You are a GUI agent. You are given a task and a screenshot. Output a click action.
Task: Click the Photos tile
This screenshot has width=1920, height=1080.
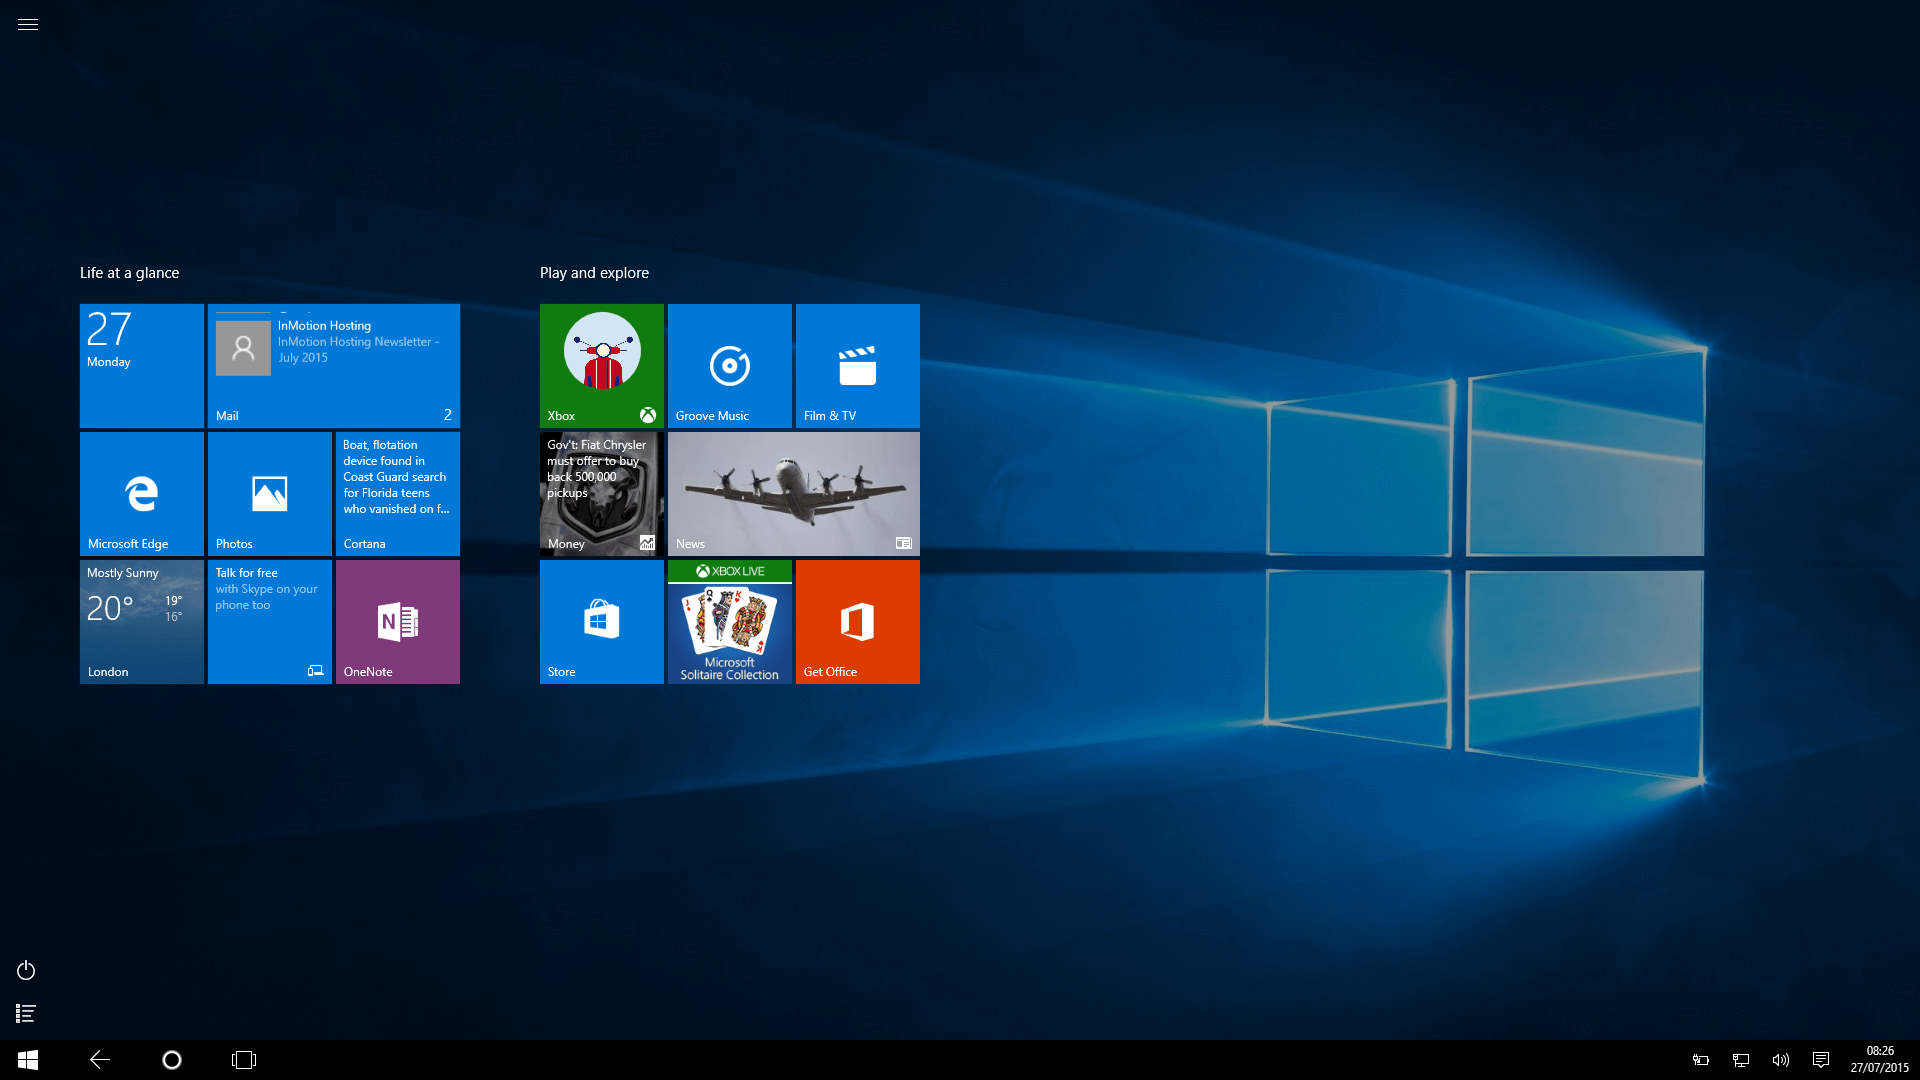269,493
